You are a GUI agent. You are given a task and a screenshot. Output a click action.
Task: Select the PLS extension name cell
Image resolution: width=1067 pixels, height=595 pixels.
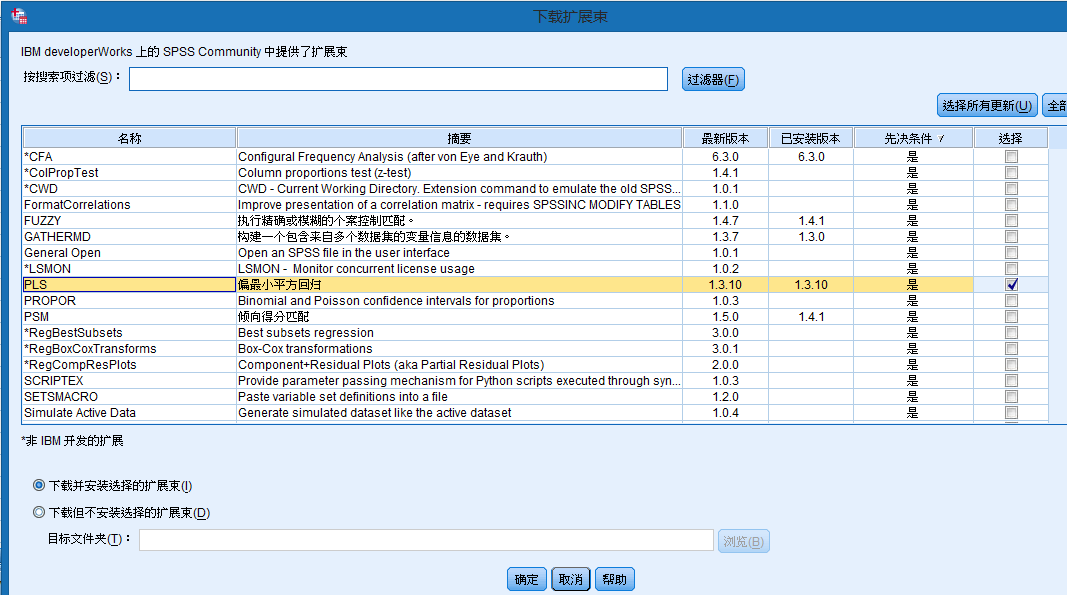tap(129, 285)
